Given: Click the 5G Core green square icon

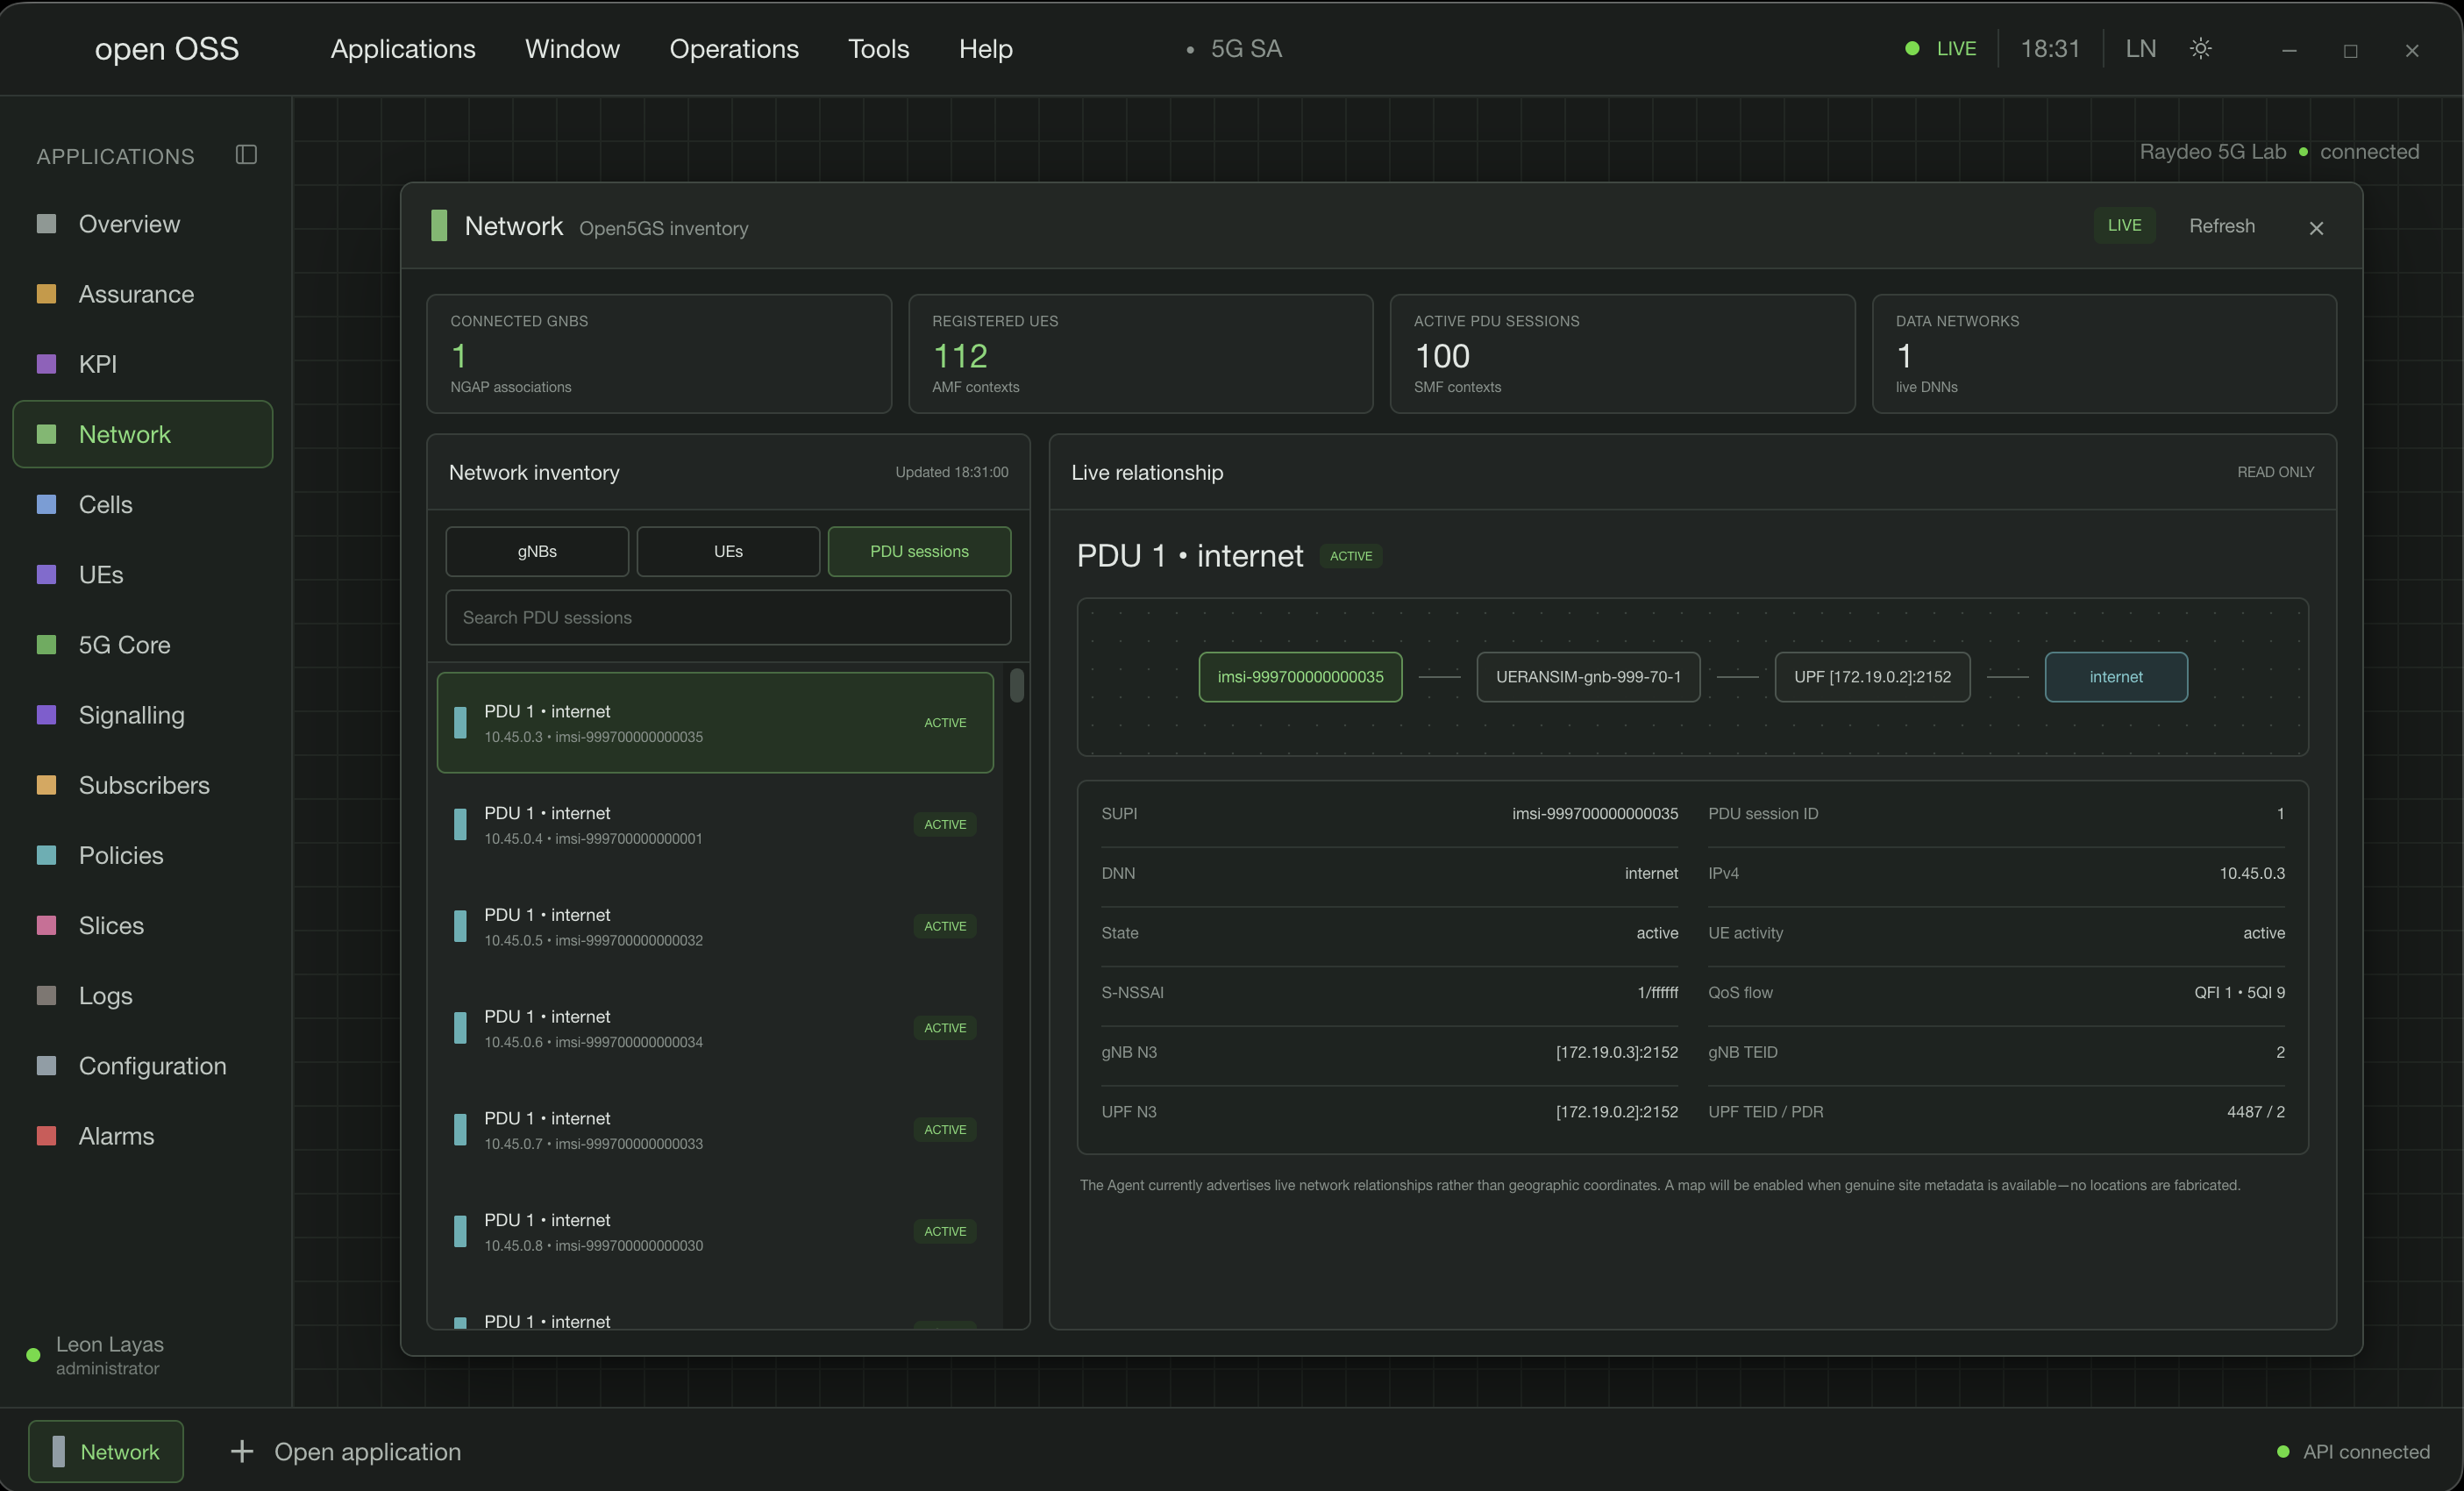Looking at the screenshot, I should point(46,644).
